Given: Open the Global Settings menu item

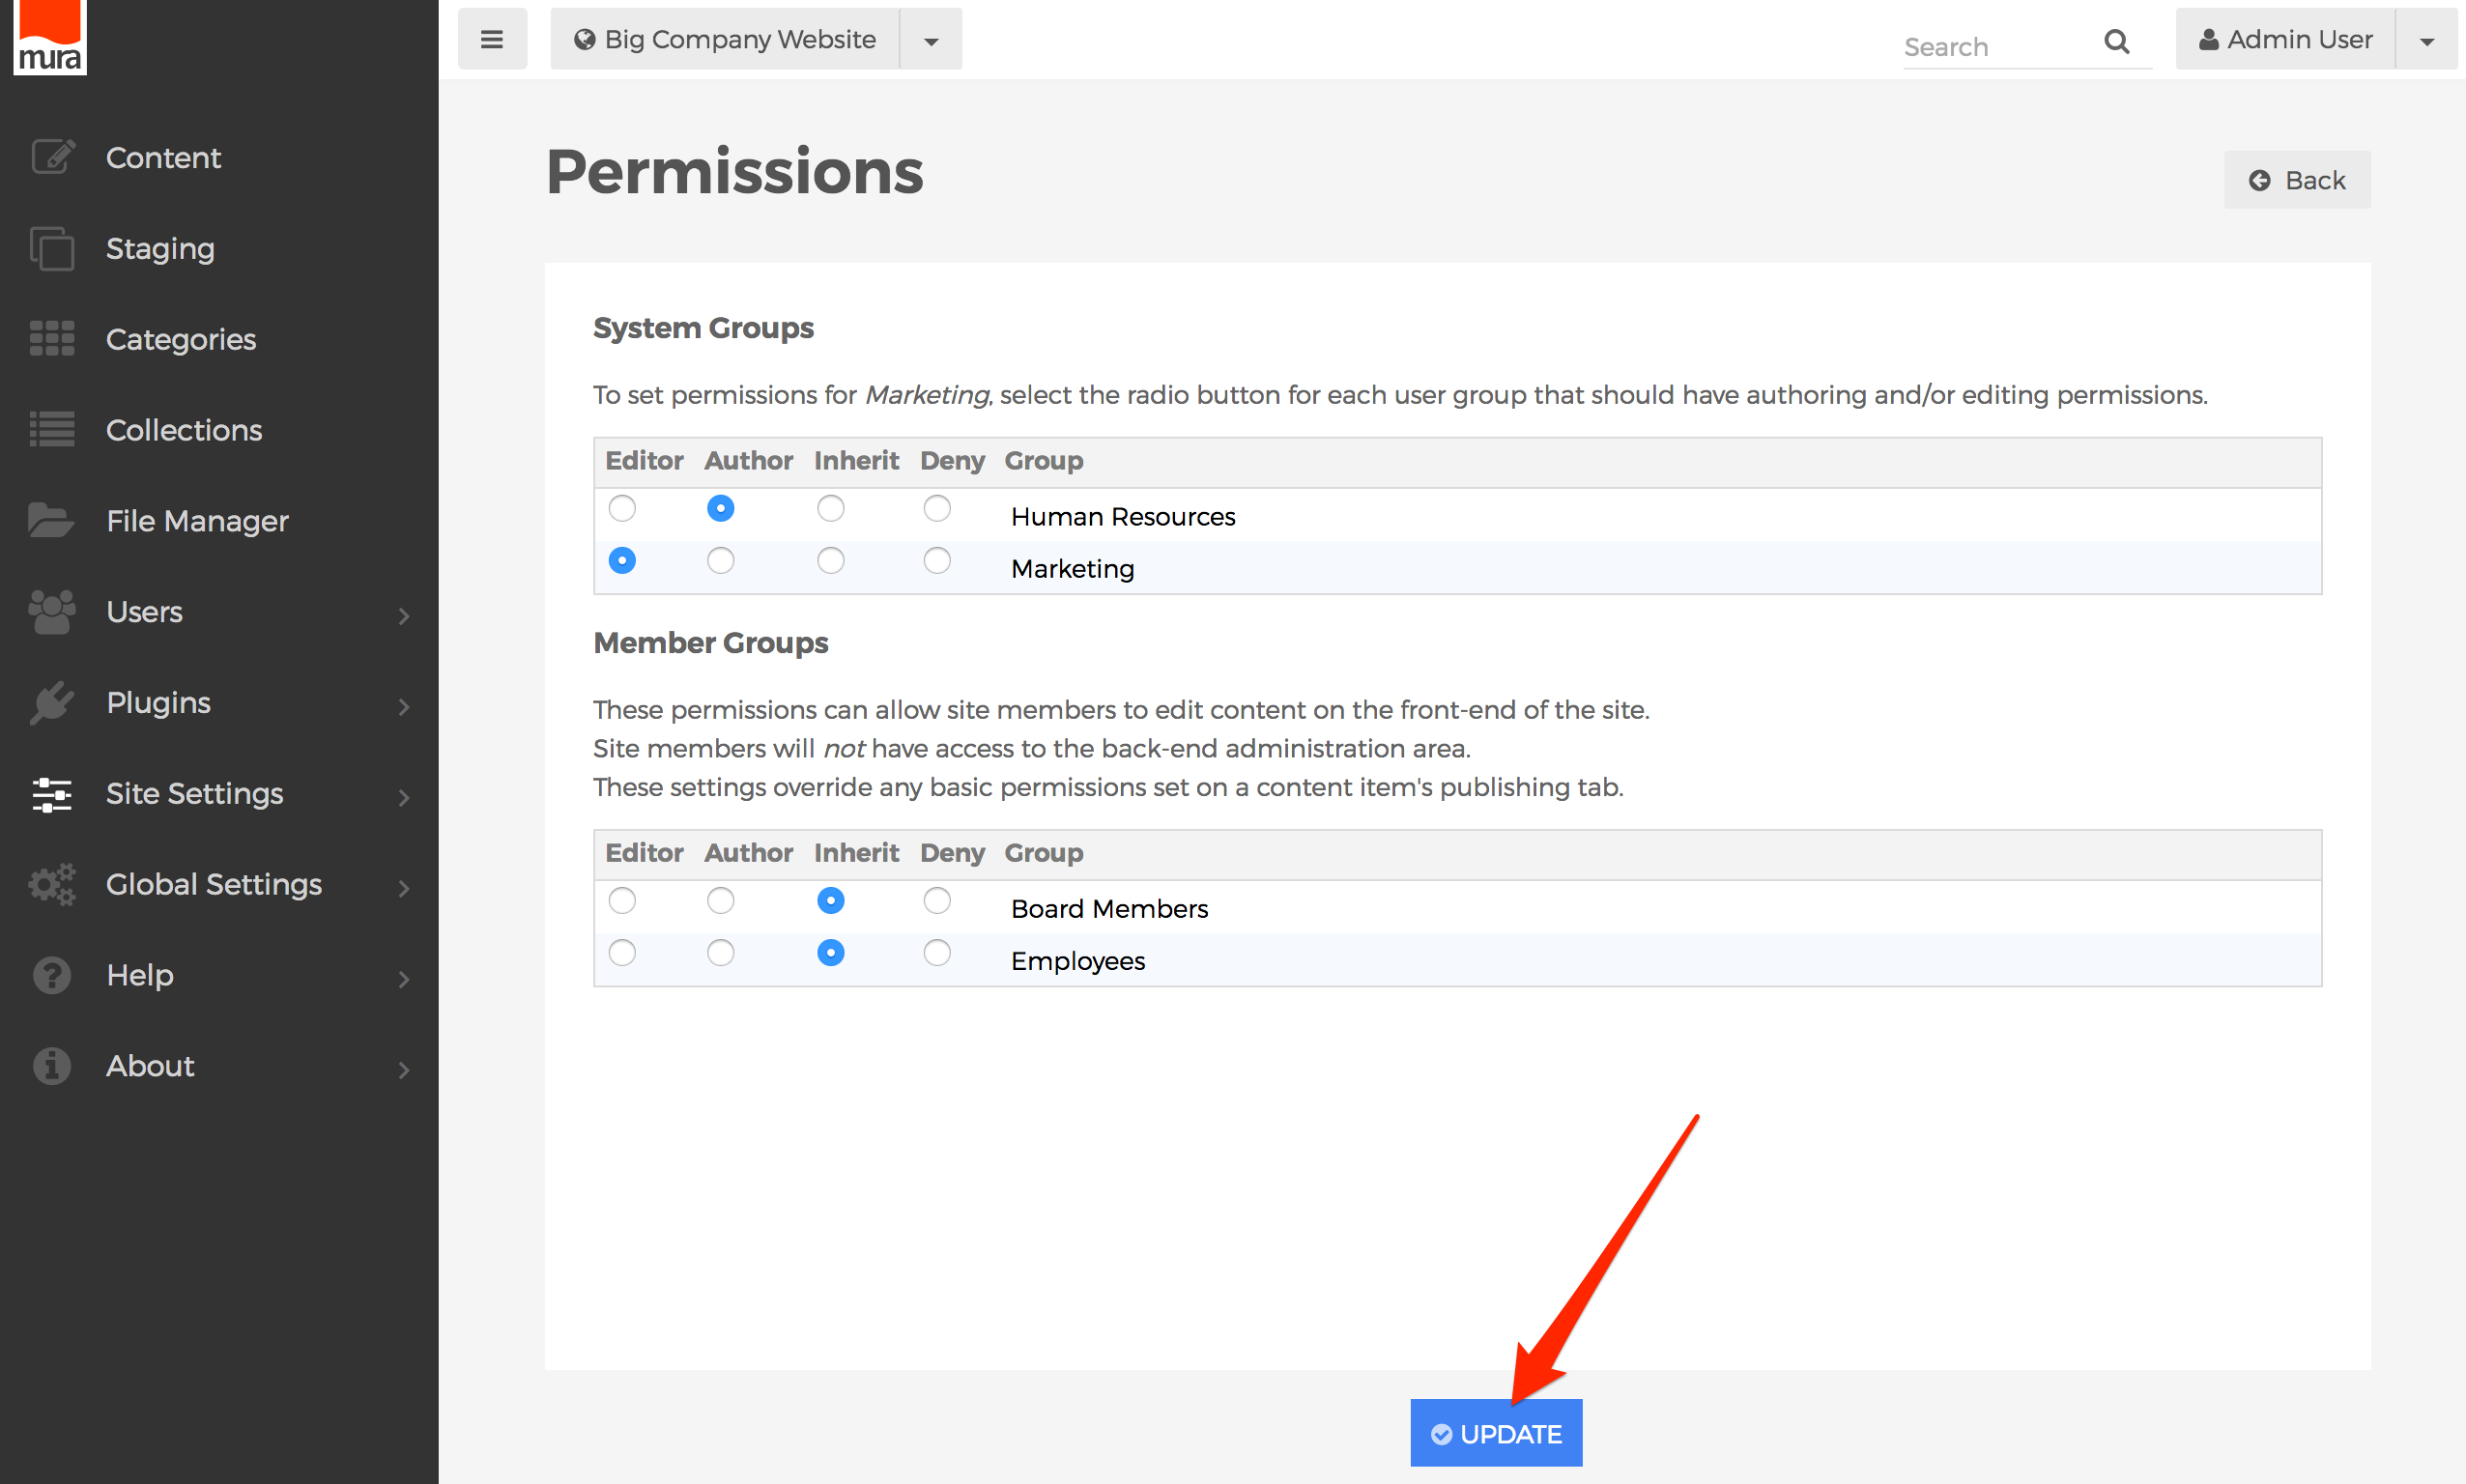Looking at the screenshot, I should pos(214,884).
